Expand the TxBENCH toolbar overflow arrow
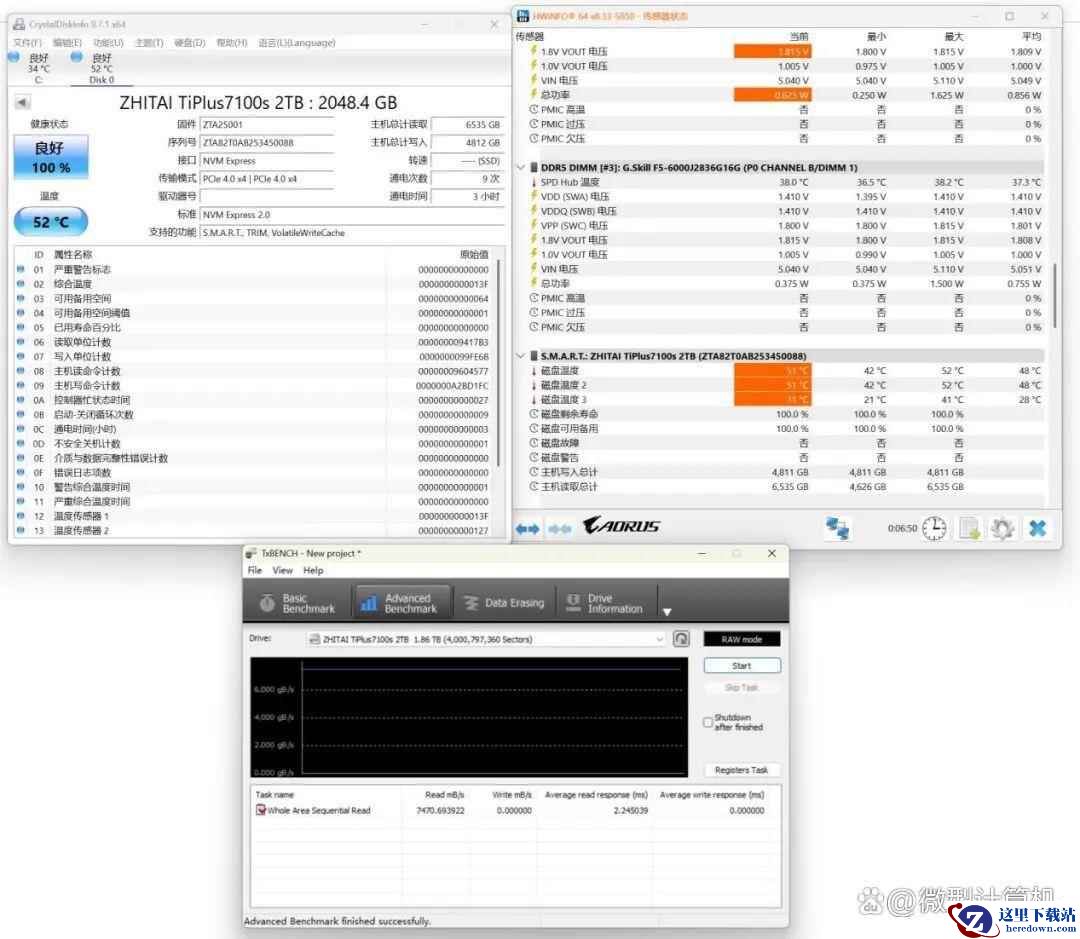The height and width of the screenshot is (939, 1080). 667,612
